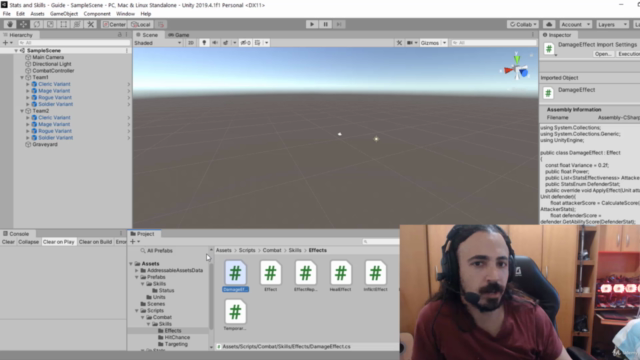Image resolution: width=640 pixels, height=360 pixels.
Task: Select the Scale tool in the toolbar
Action: coord(50,24)
